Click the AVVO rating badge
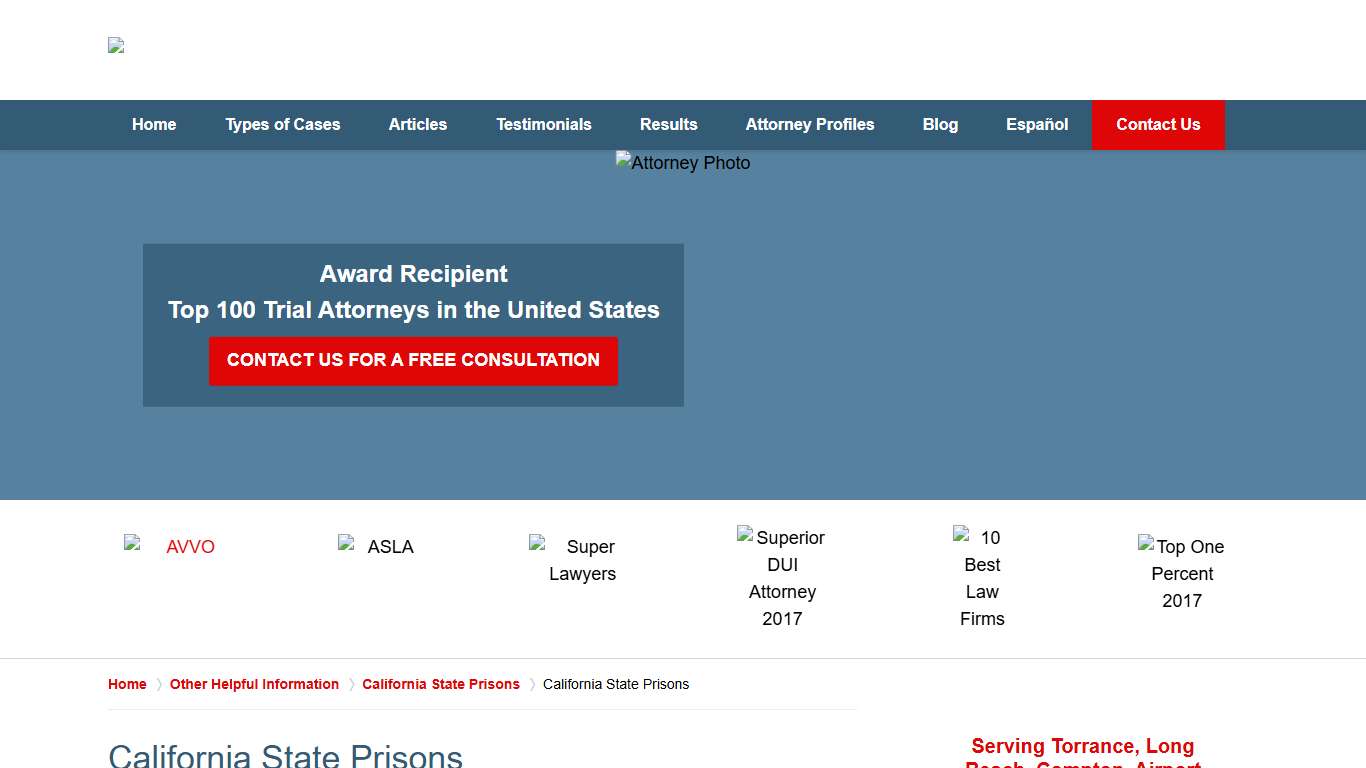This screenshot has width=1366, height=768. pyautogui.click(x=168, y=546)
